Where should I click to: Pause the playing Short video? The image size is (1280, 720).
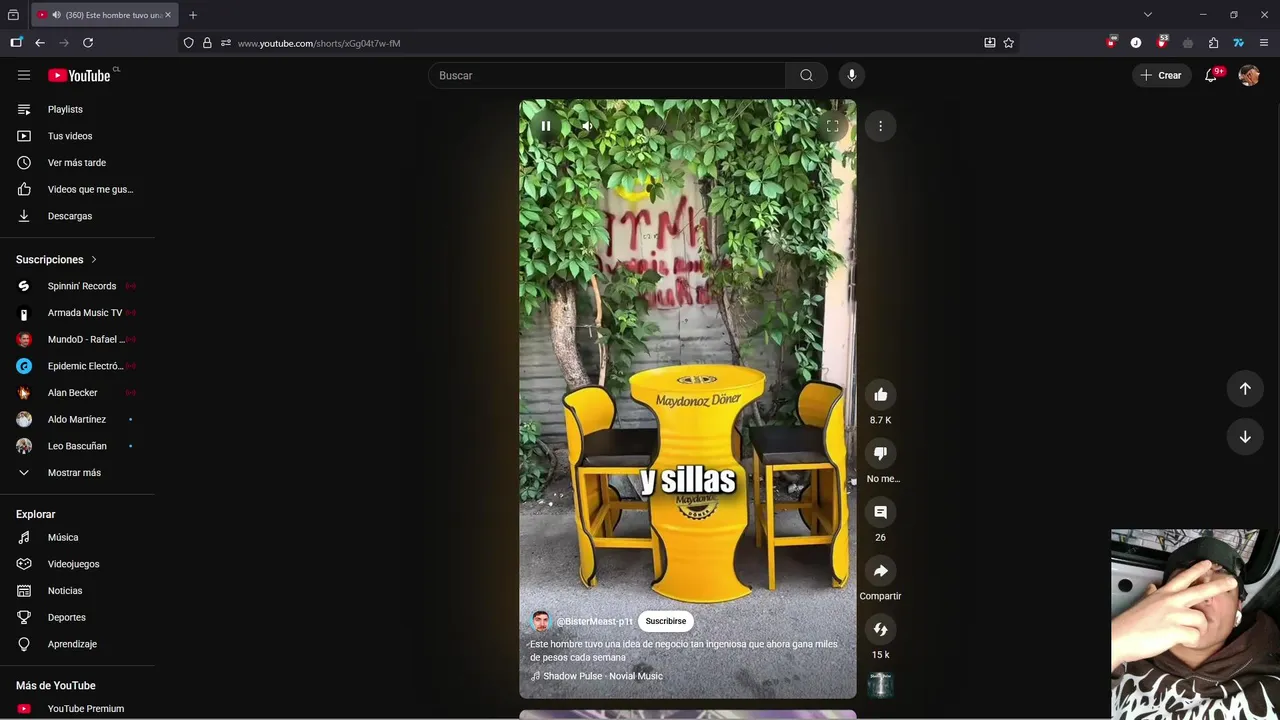click(x=546, y=126)
